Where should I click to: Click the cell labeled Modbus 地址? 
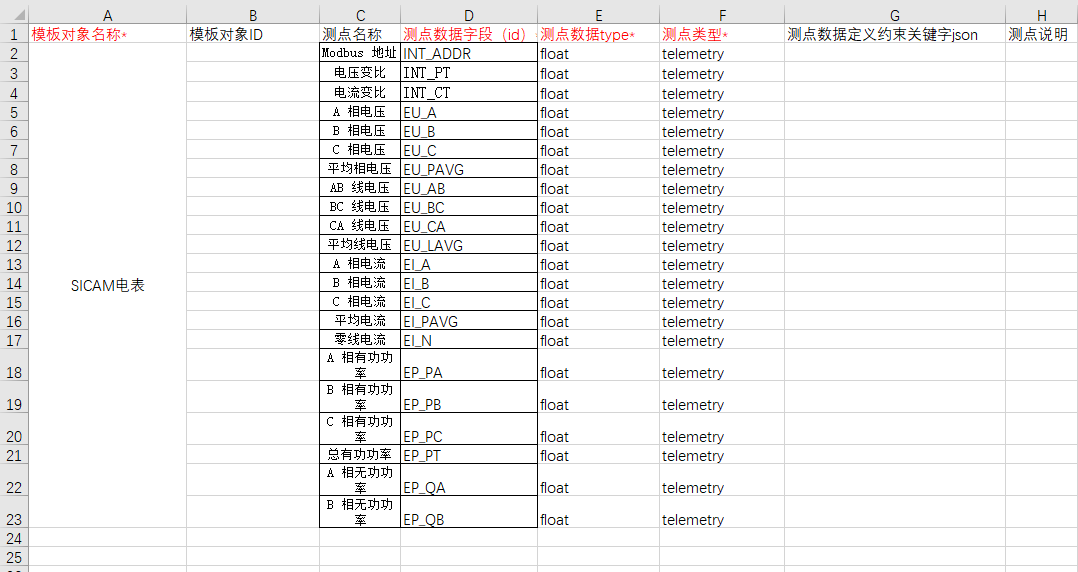point(360,53)
